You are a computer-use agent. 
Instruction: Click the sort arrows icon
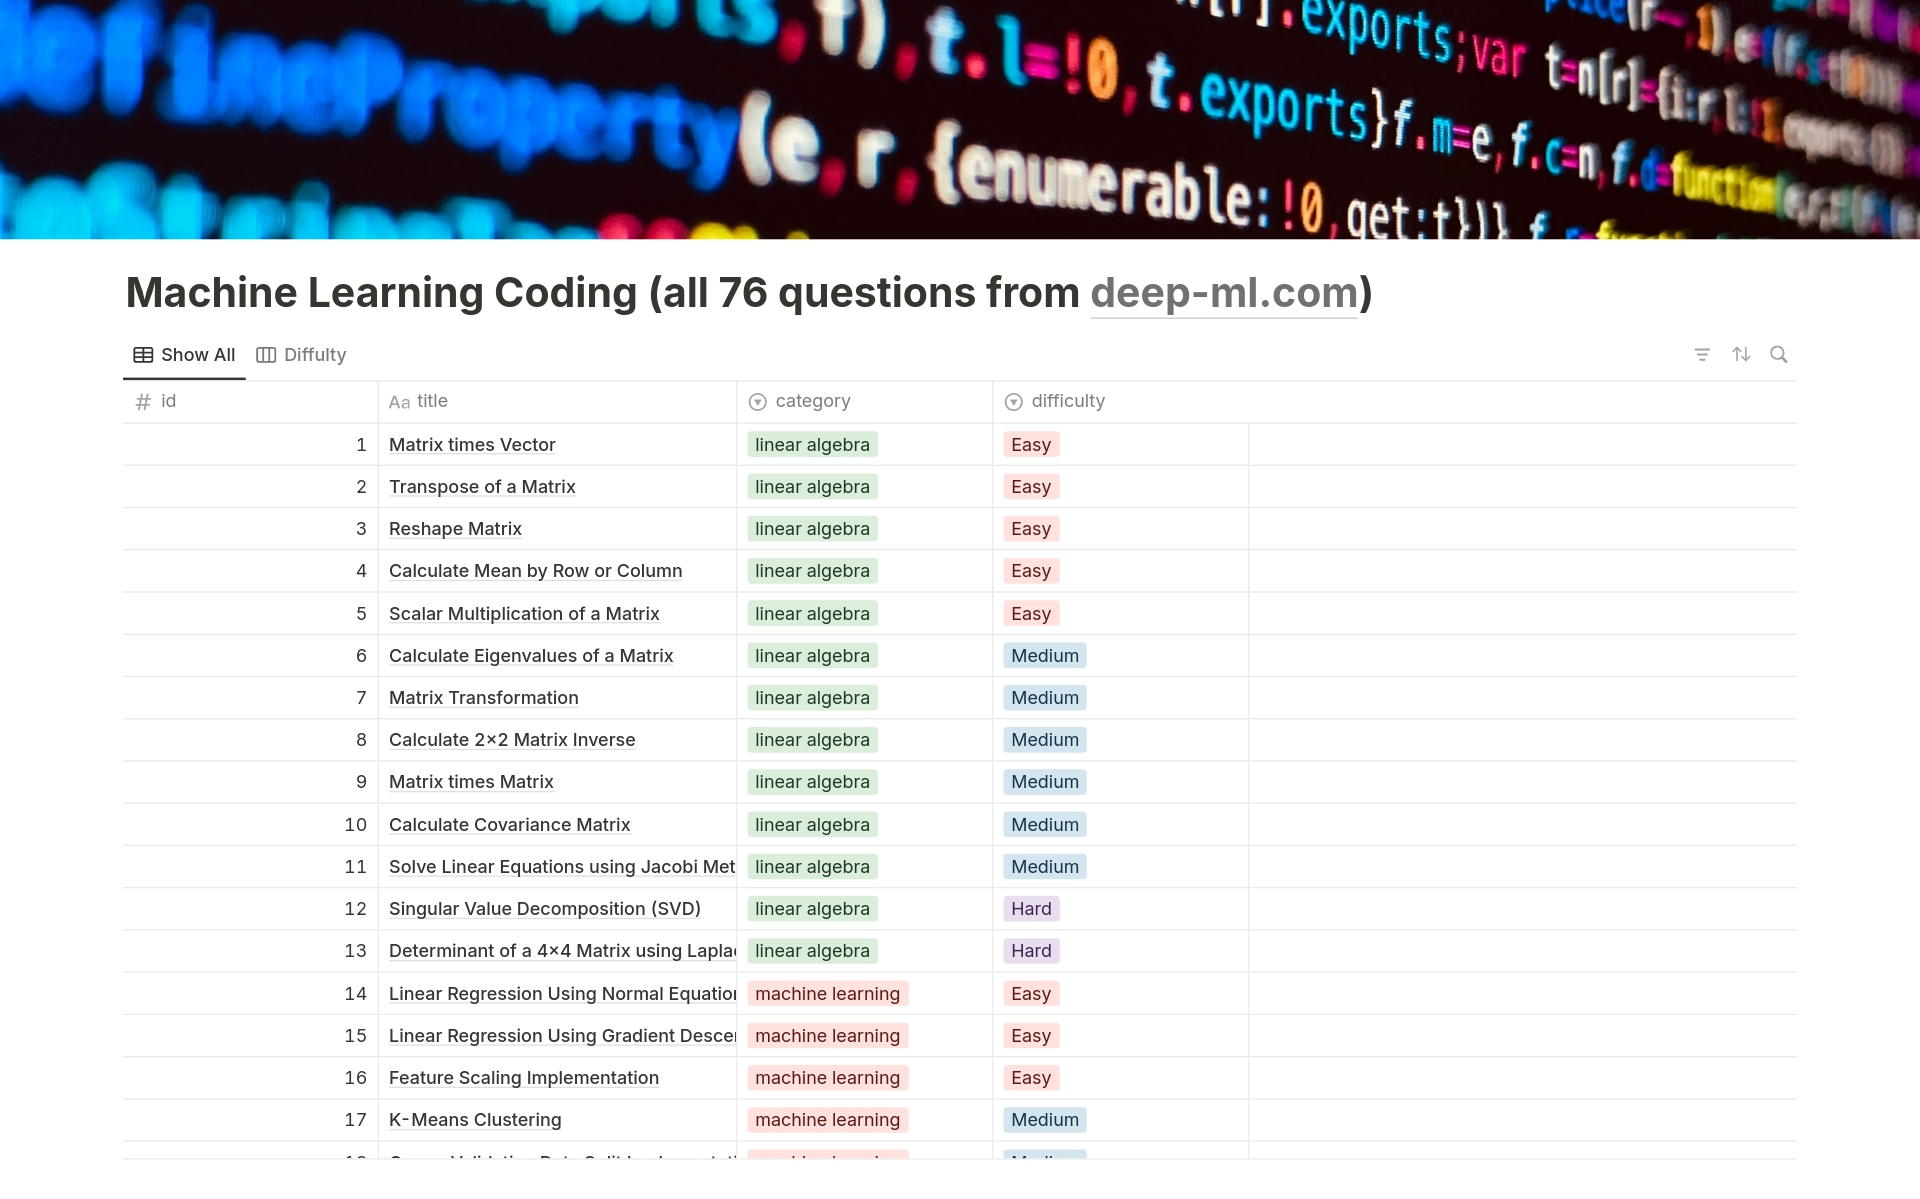pyautogui.click(x=1741, y=355)
